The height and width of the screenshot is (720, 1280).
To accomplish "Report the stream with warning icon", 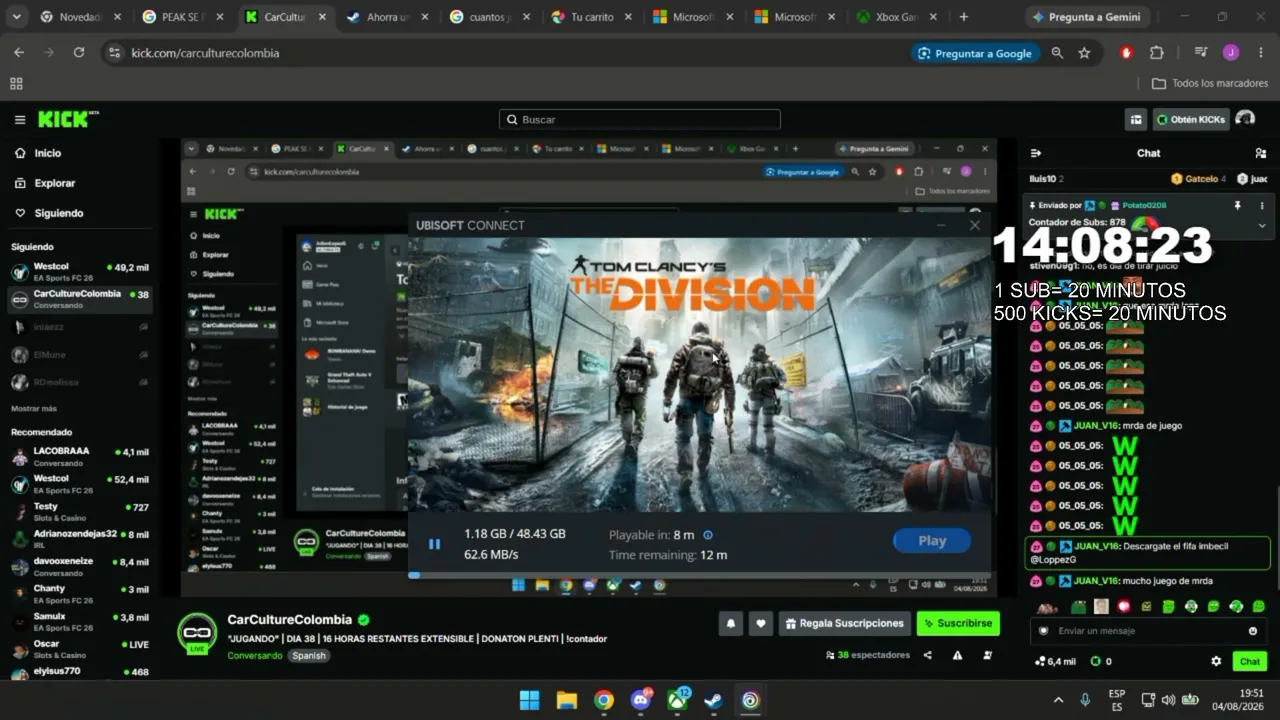I will [958, 655].
